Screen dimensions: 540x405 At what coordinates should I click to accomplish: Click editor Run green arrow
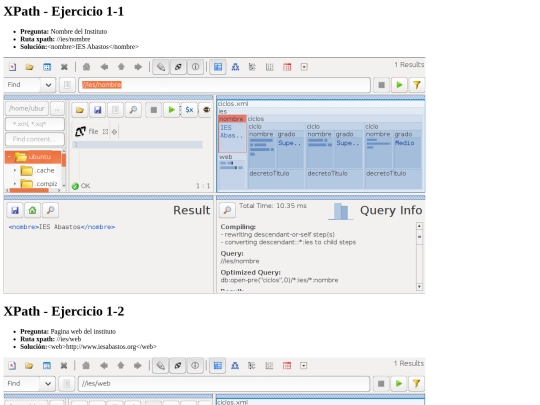click(171, 110)
